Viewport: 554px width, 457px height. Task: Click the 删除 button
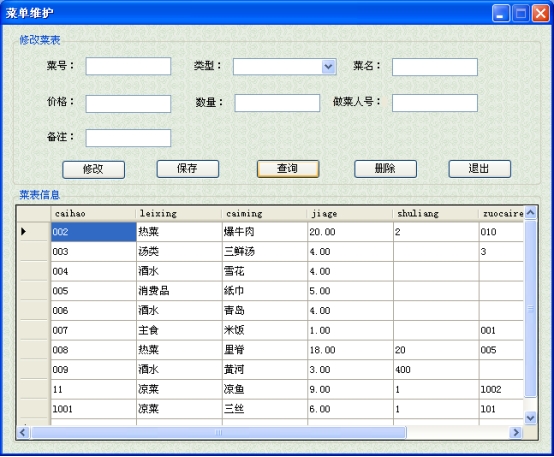(385, 169)
